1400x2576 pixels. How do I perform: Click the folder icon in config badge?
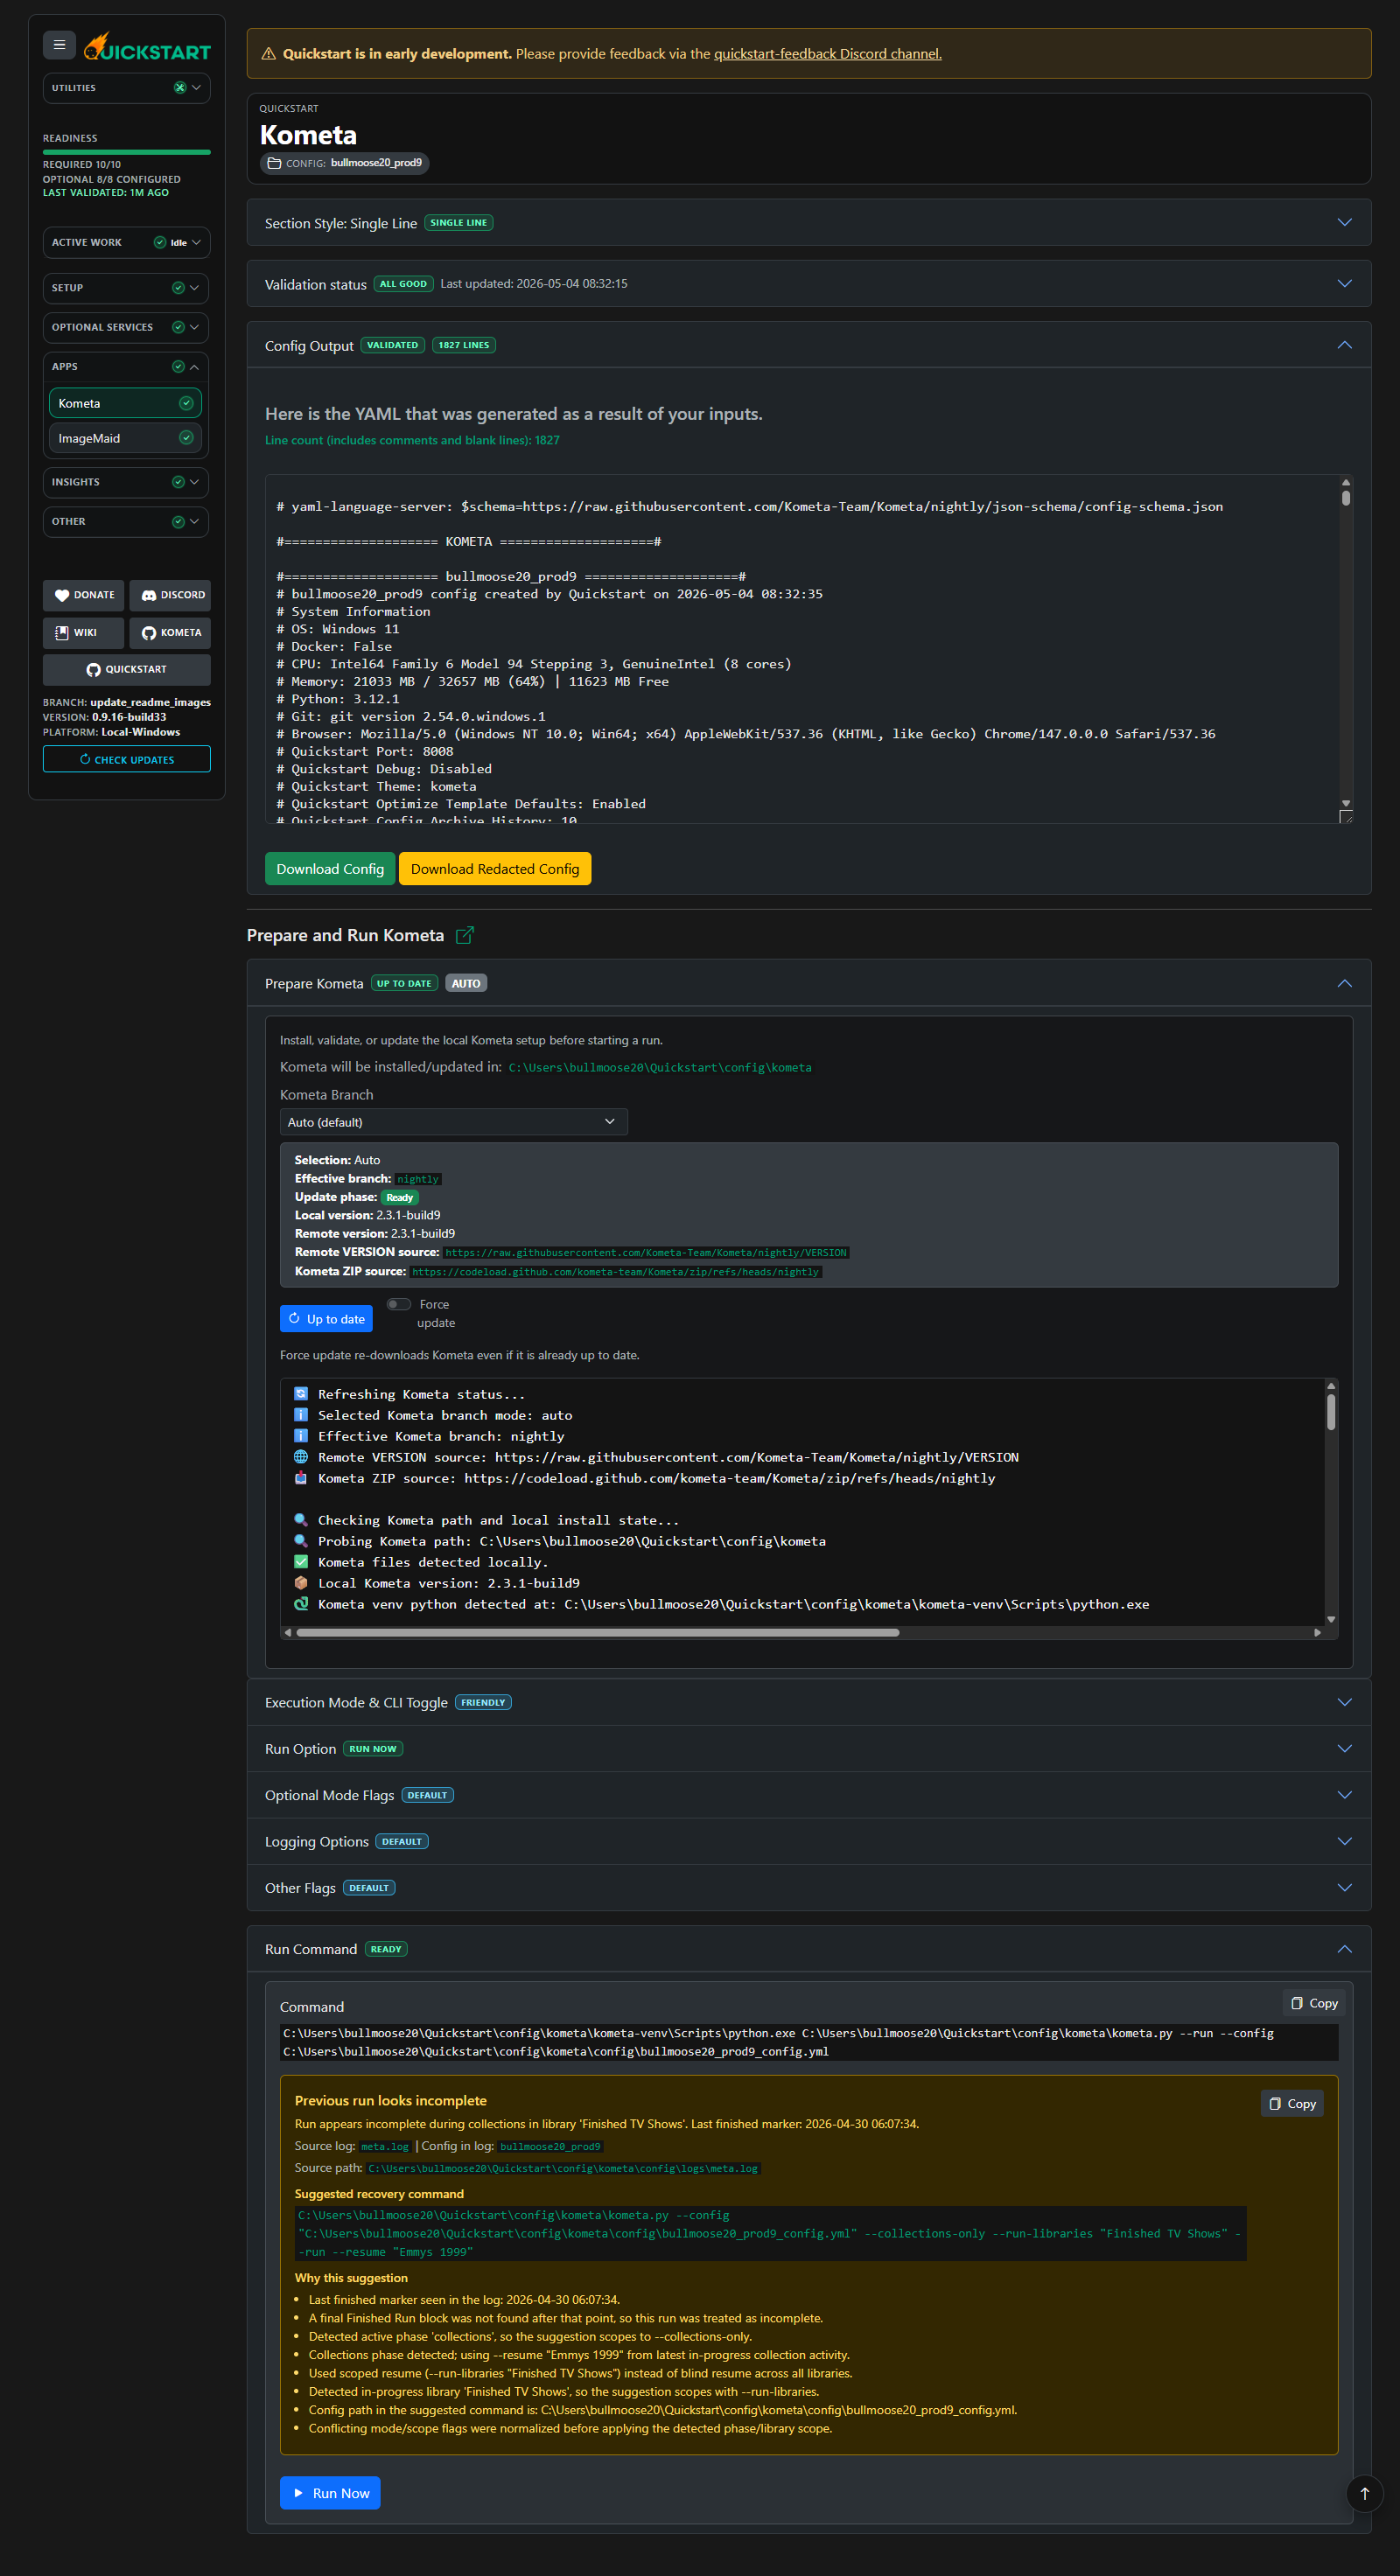coord(274,163)
